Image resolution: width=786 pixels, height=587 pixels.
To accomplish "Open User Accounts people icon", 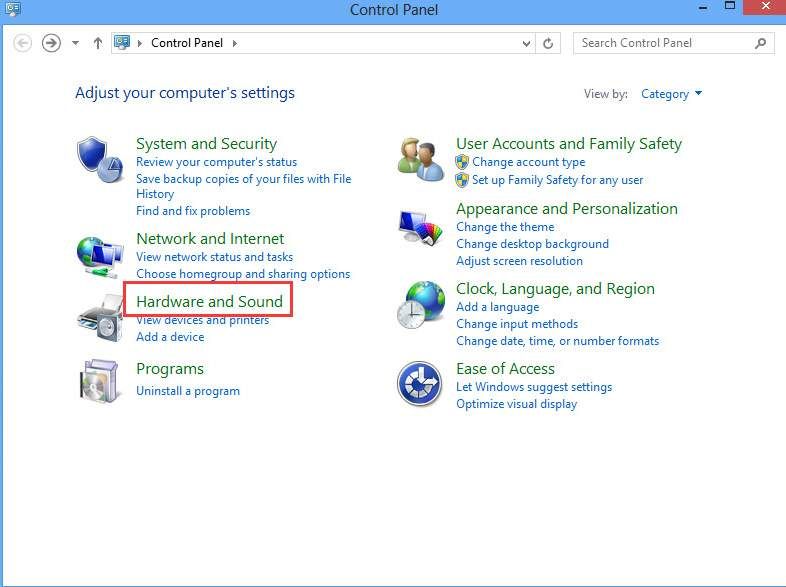I will [x=421, y=159].
